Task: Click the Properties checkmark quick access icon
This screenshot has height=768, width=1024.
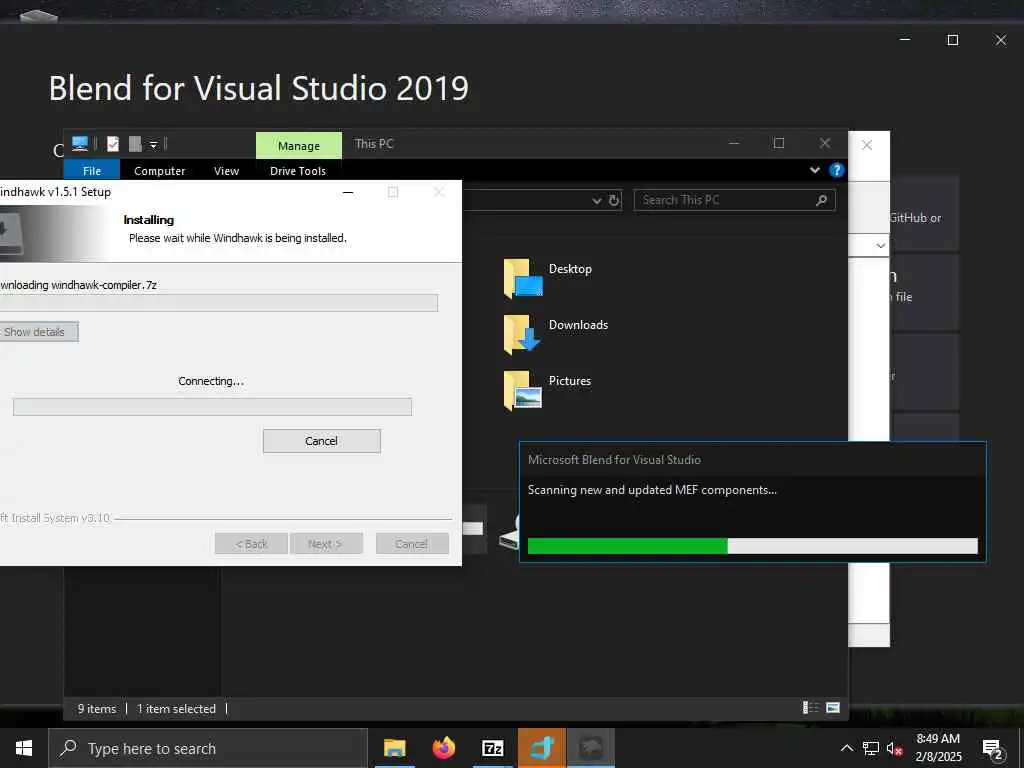Action: [x=113, y=144]
